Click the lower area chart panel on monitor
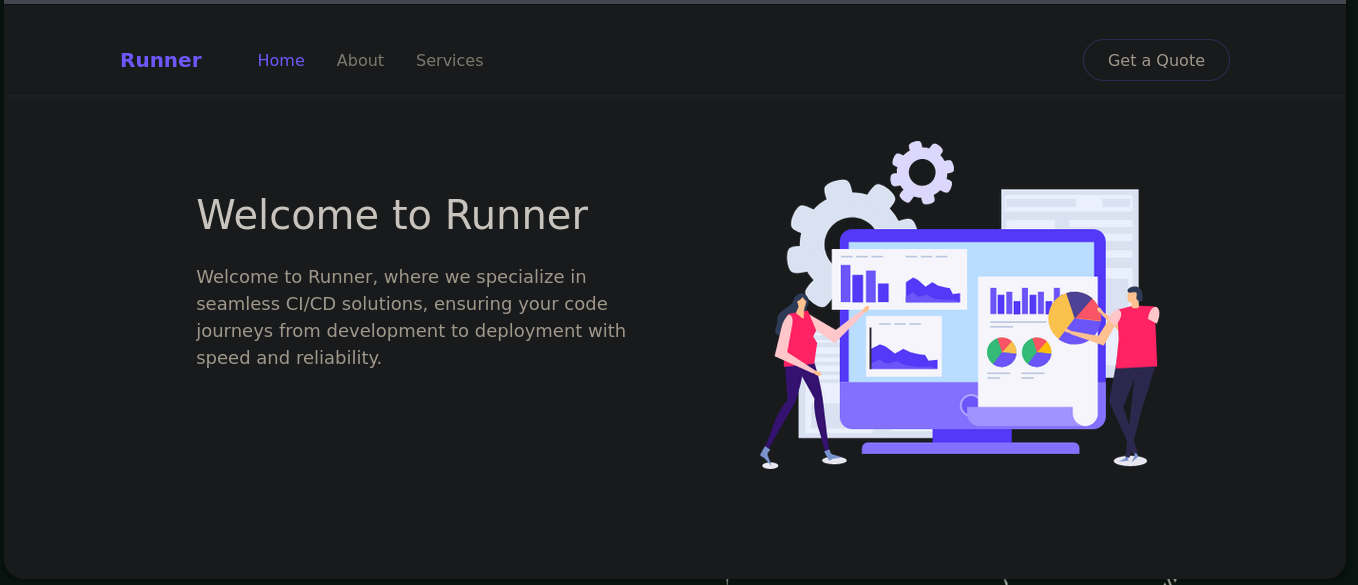 coord(903,347)
